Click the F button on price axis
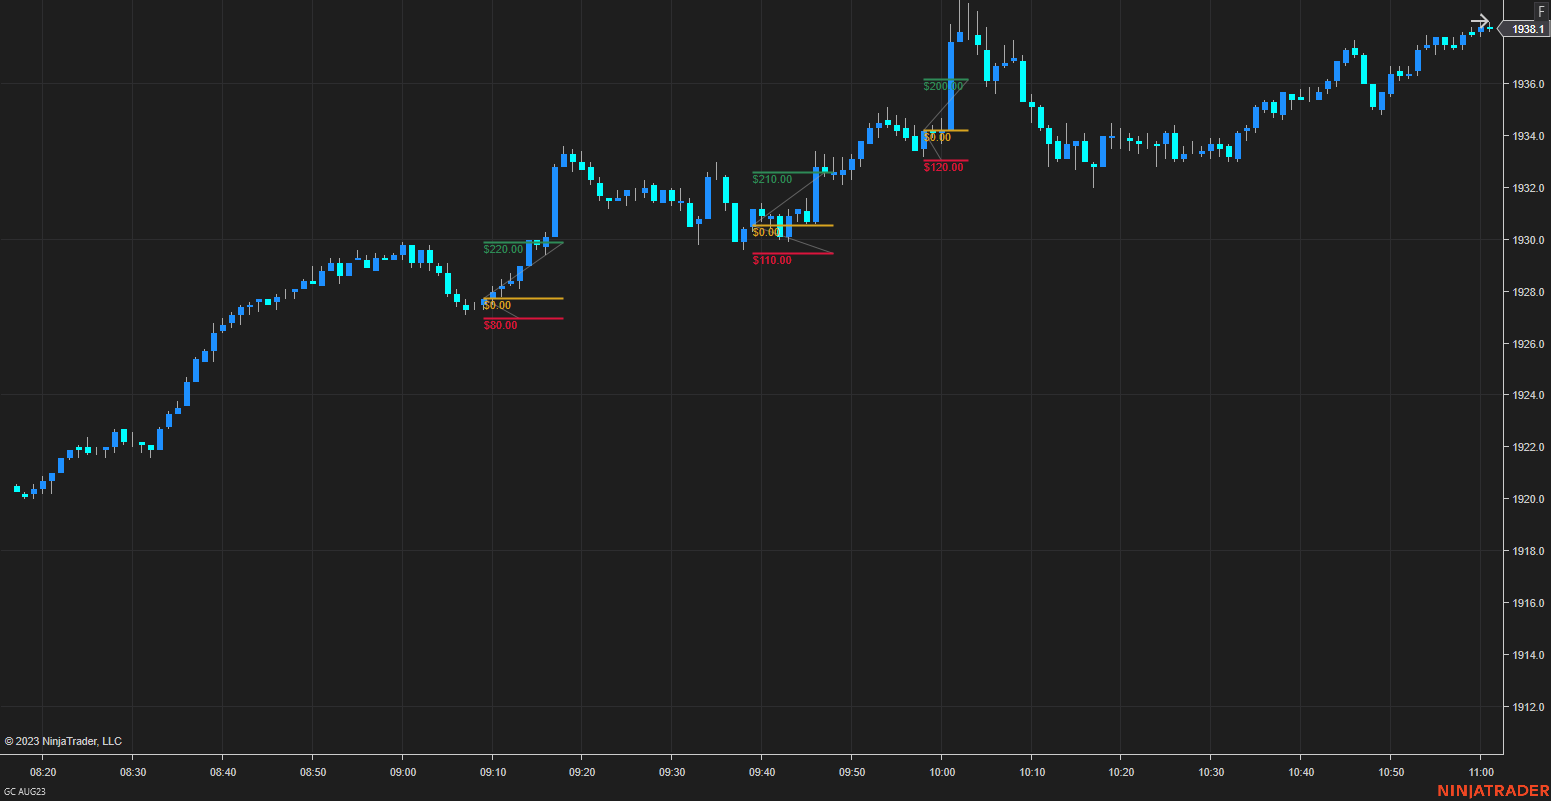The height and width of the screenshot is (801, 1551). [x=1541, y=11]
